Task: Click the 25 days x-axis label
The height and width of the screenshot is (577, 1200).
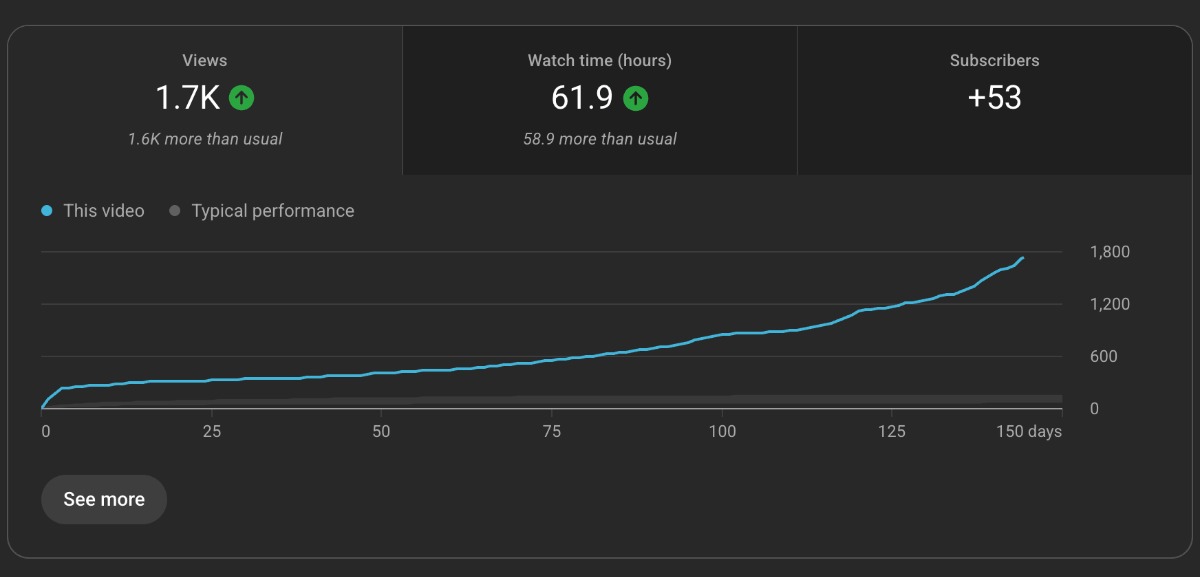Action: tap(211, 432)
